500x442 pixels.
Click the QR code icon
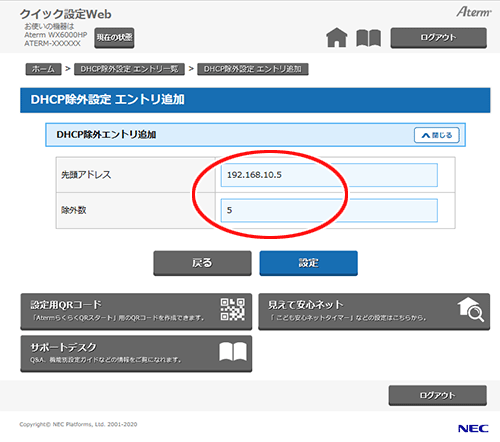pyautogui.click(x=233, y=310)
